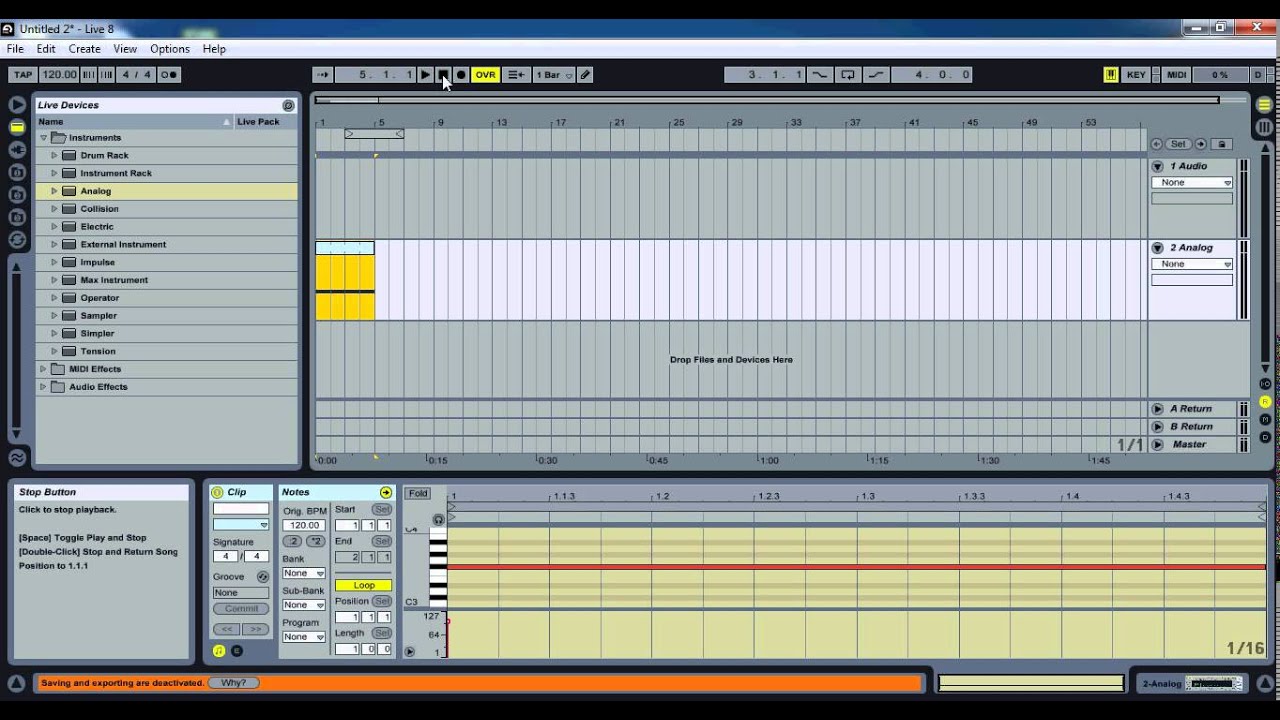Image resolution: width=1280 pixels, height=720 pixels.
Task: Show the In/Out section I-O icon
Action: pyautogui.click(x=1265, y=384)
